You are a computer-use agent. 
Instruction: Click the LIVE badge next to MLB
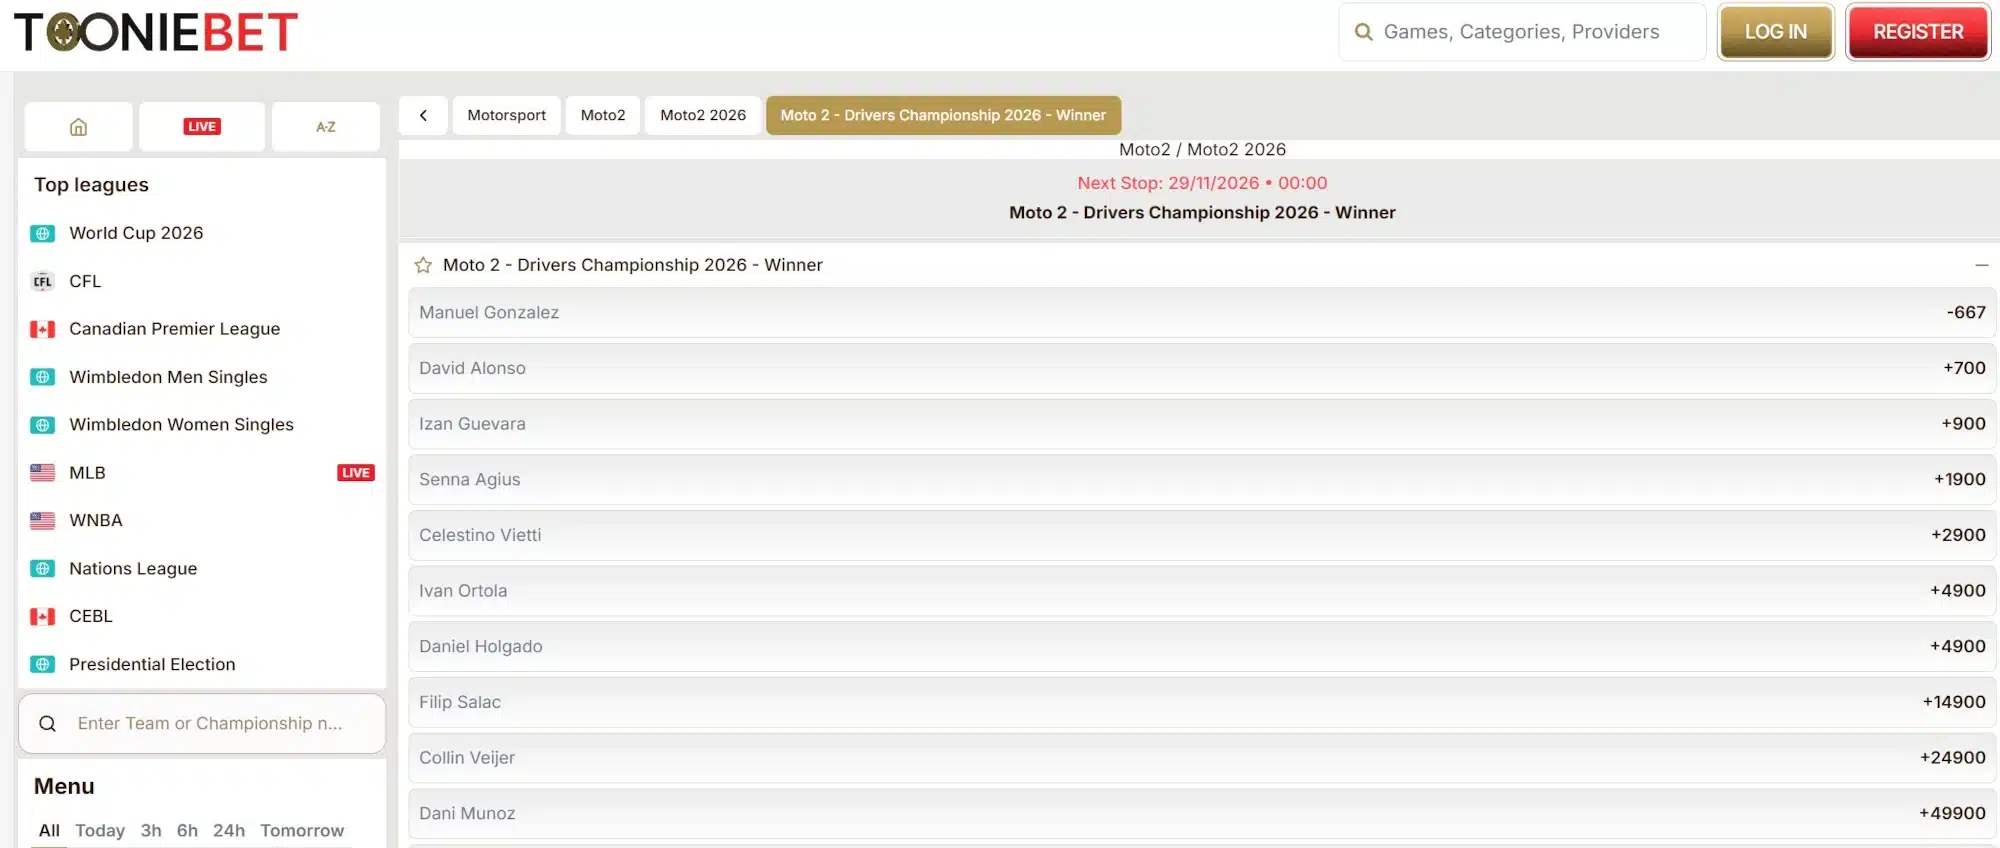tap(356, 473)
